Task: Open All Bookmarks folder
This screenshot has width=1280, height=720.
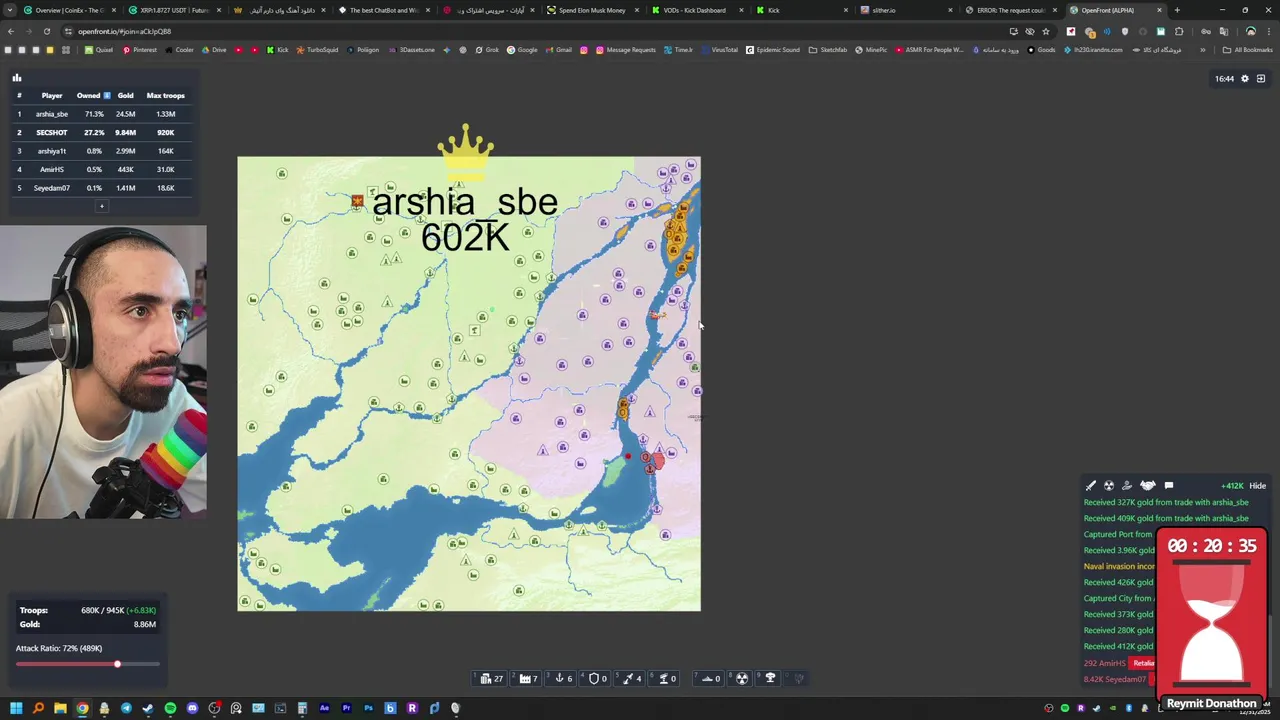Action: 1249,49
